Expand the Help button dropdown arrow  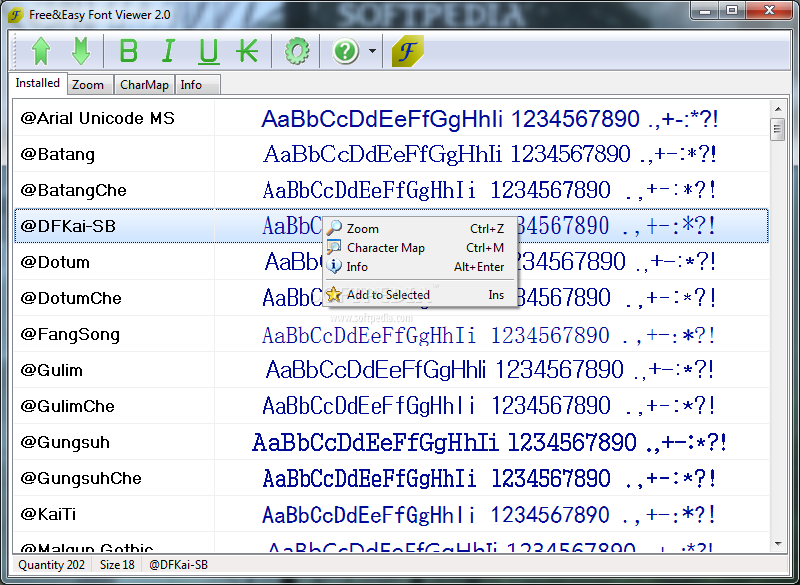(372, 51)
